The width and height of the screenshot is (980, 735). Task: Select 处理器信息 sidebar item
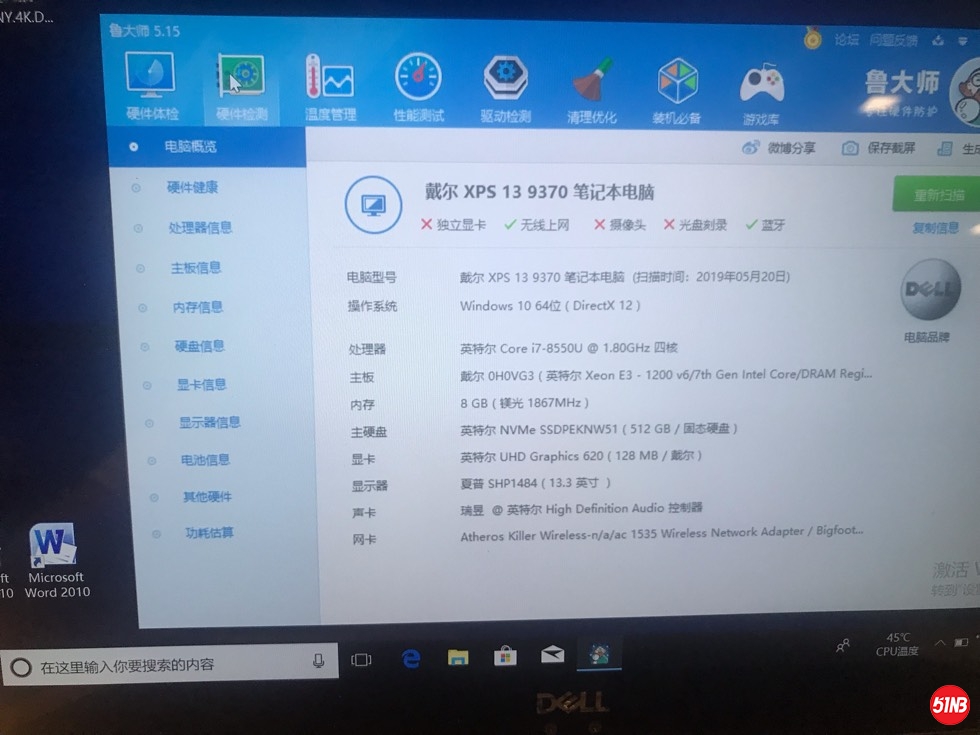[200, 228]
